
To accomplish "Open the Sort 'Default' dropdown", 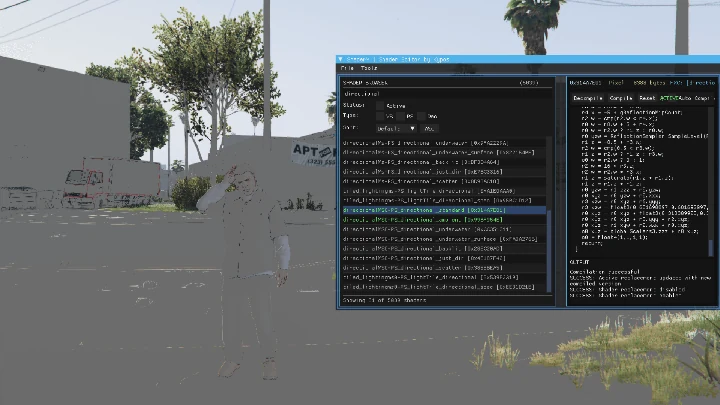I will (396, 129).
